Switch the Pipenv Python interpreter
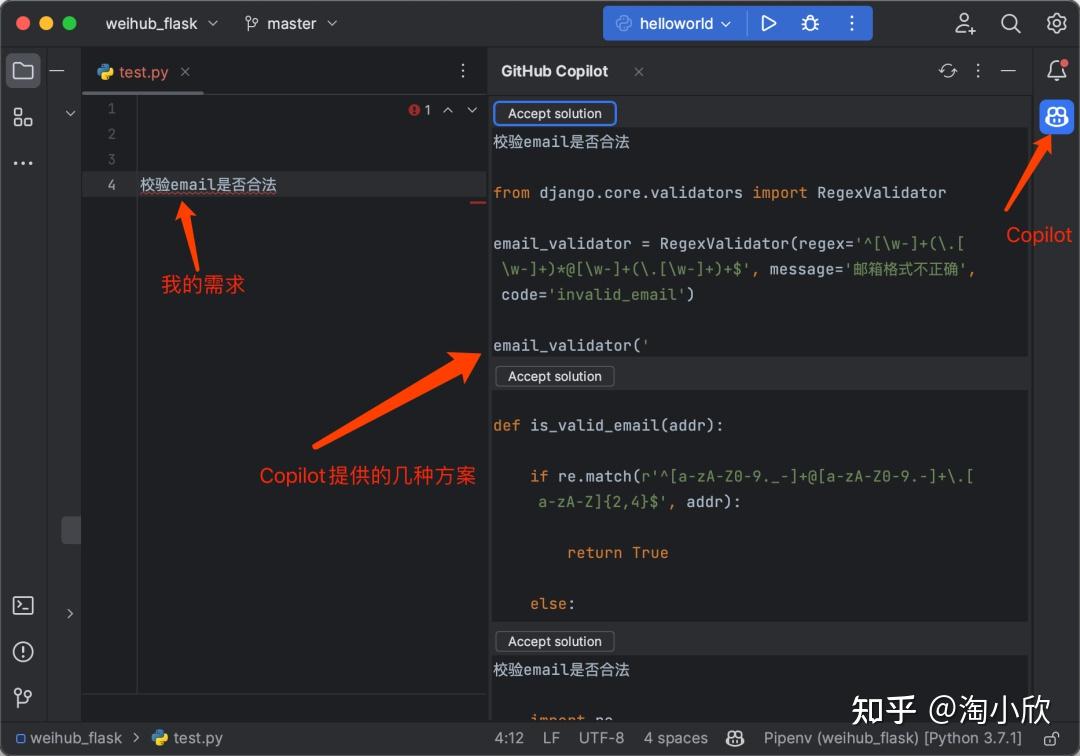Viewport: 1080px width, 756px height. 893,738
